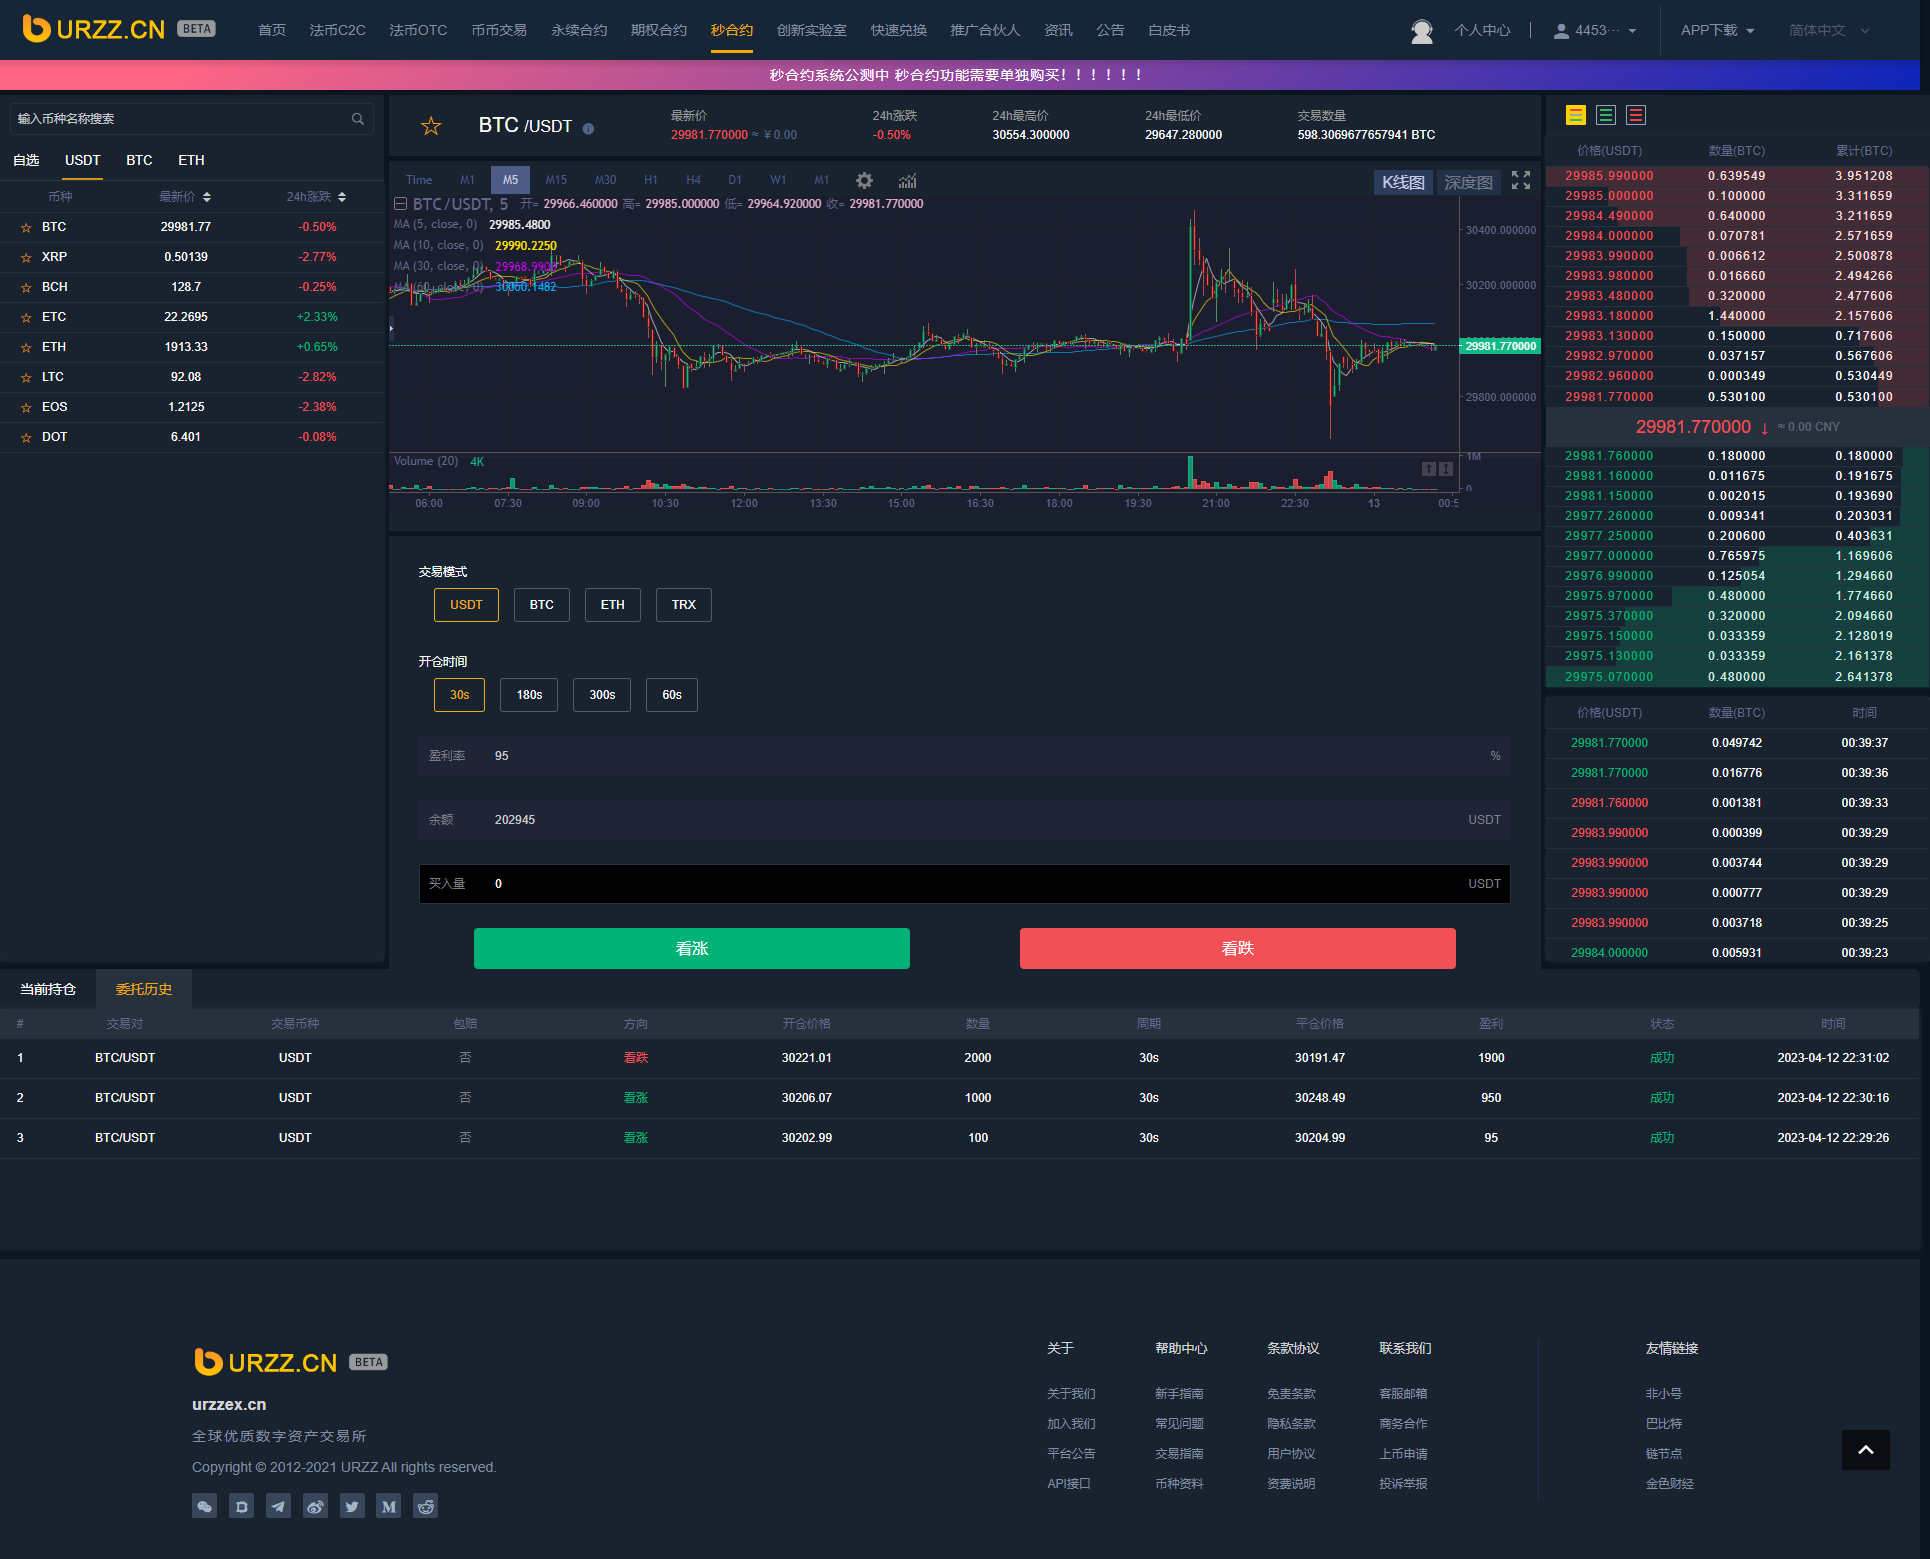The width and height of the screenshot is (1930, 1559).
Task: Click the 买入量 amount input field
Action: point(960,884)
